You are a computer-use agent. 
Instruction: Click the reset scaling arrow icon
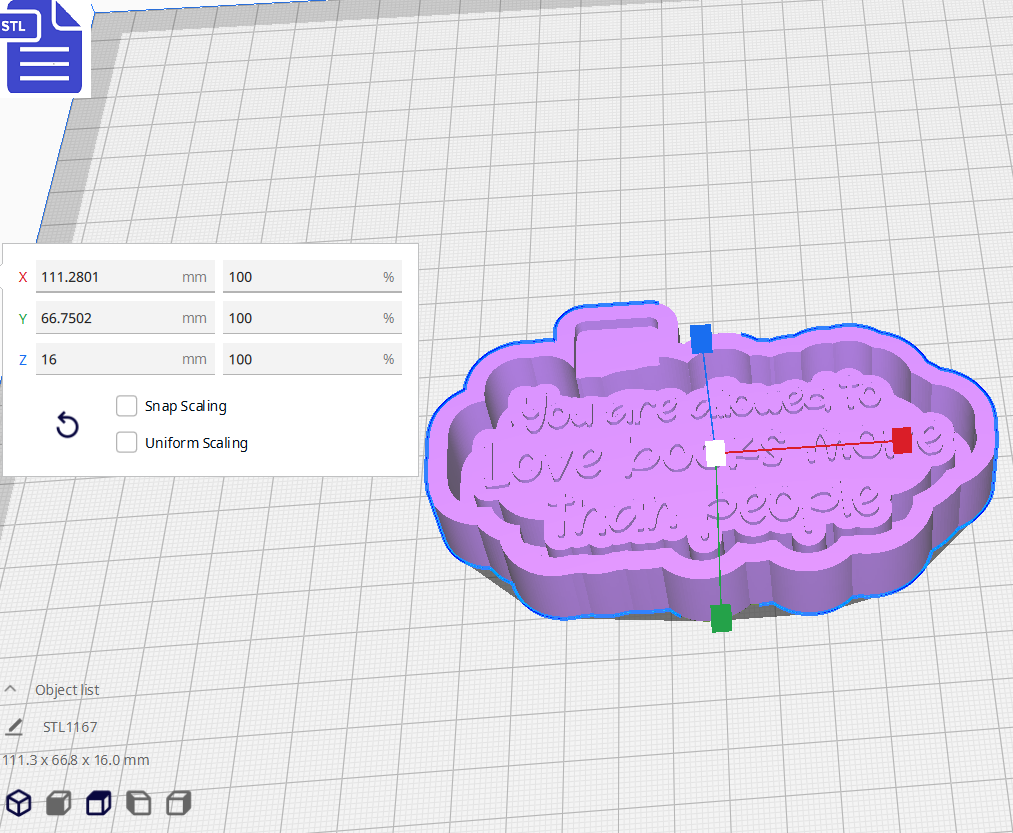pyautogui.click(x=67, y=425)
